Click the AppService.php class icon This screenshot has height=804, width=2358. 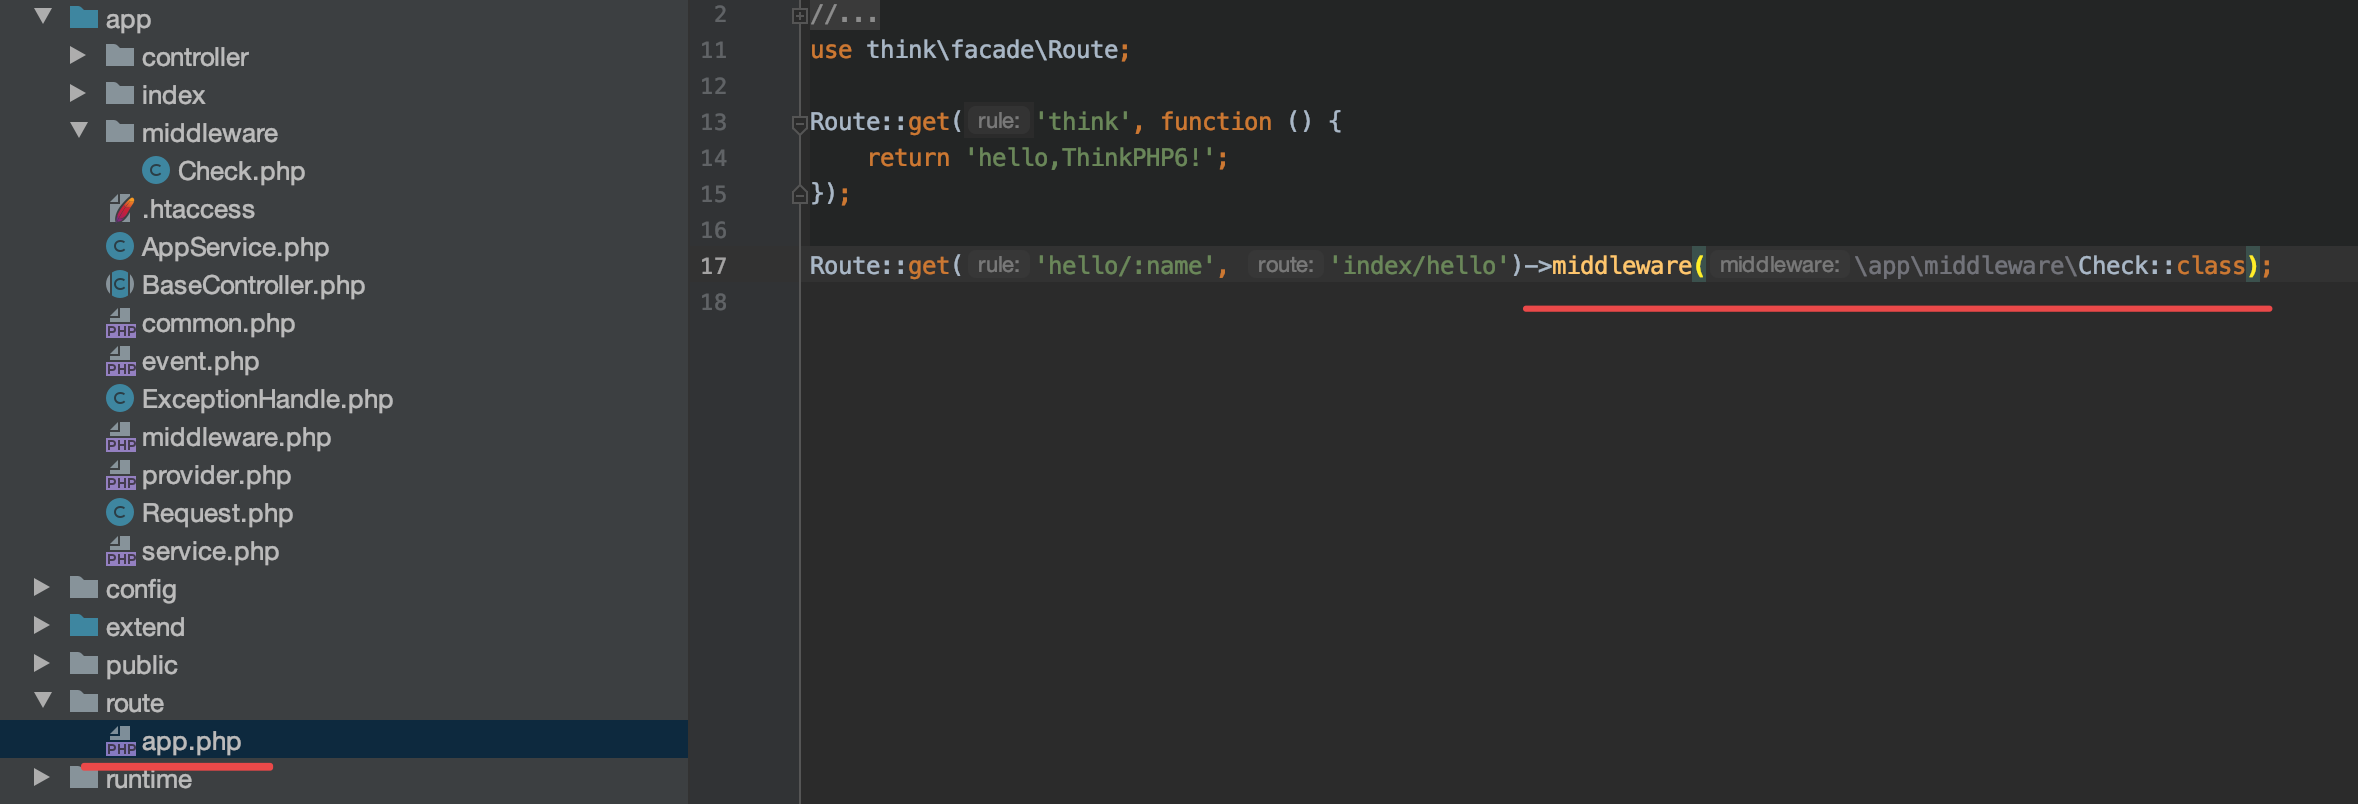tap(120, 247)
